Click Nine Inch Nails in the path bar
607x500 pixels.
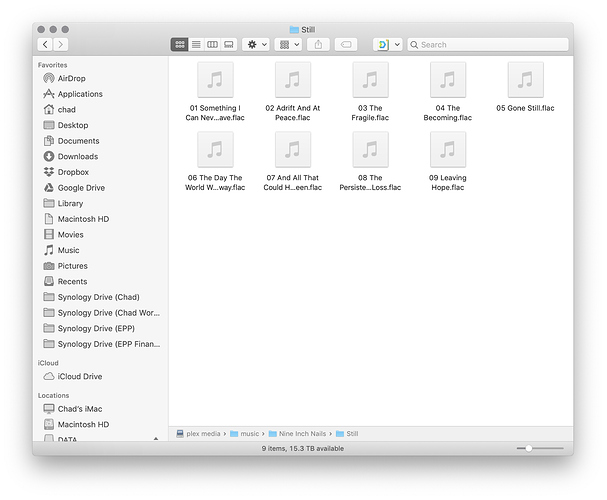(x=298, y=433)
